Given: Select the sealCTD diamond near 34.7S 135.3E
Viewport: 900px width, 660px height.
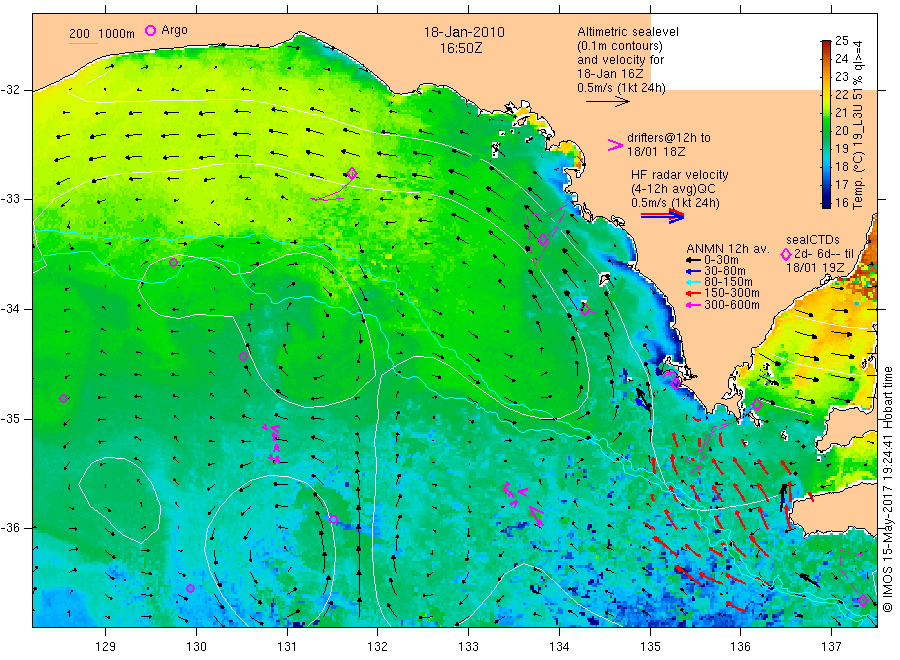Looking at the screenshot, I should coord(676,382).
